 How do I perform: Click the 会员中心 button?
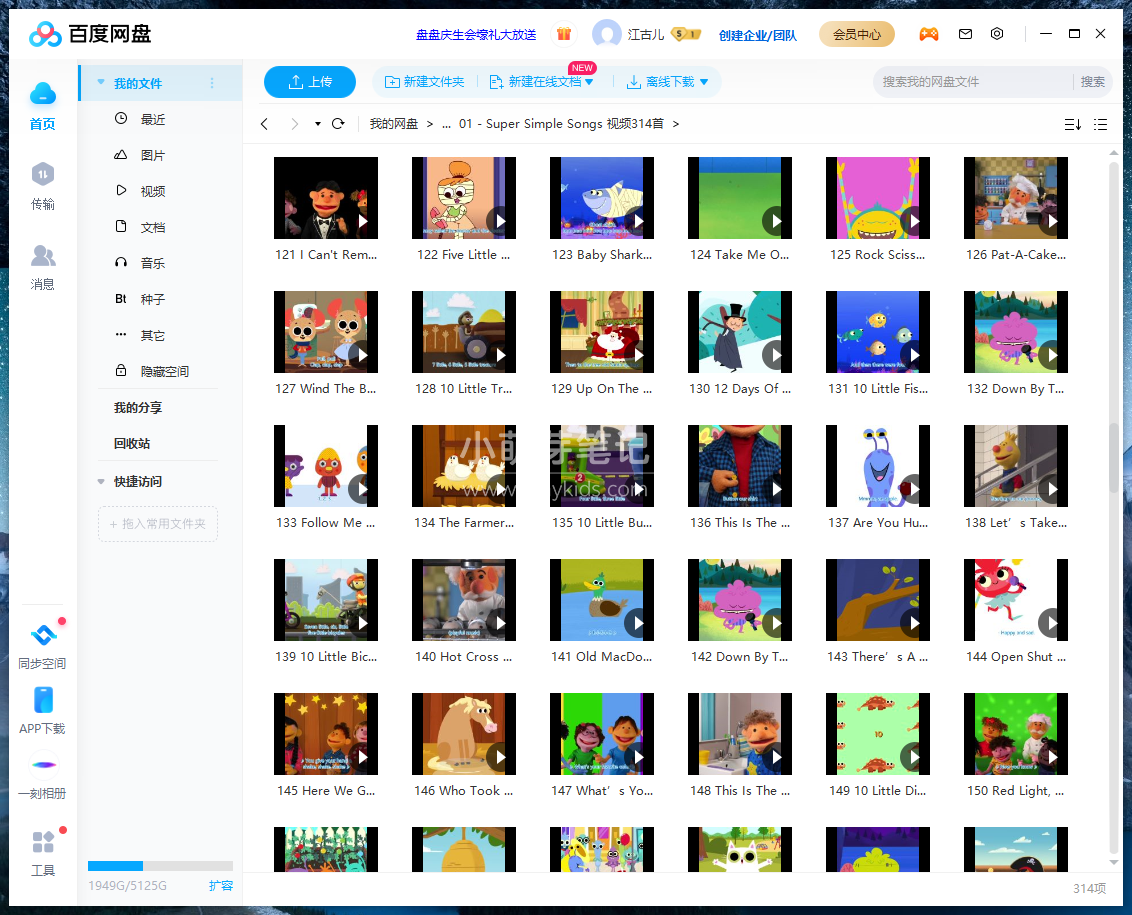point(856,34)
